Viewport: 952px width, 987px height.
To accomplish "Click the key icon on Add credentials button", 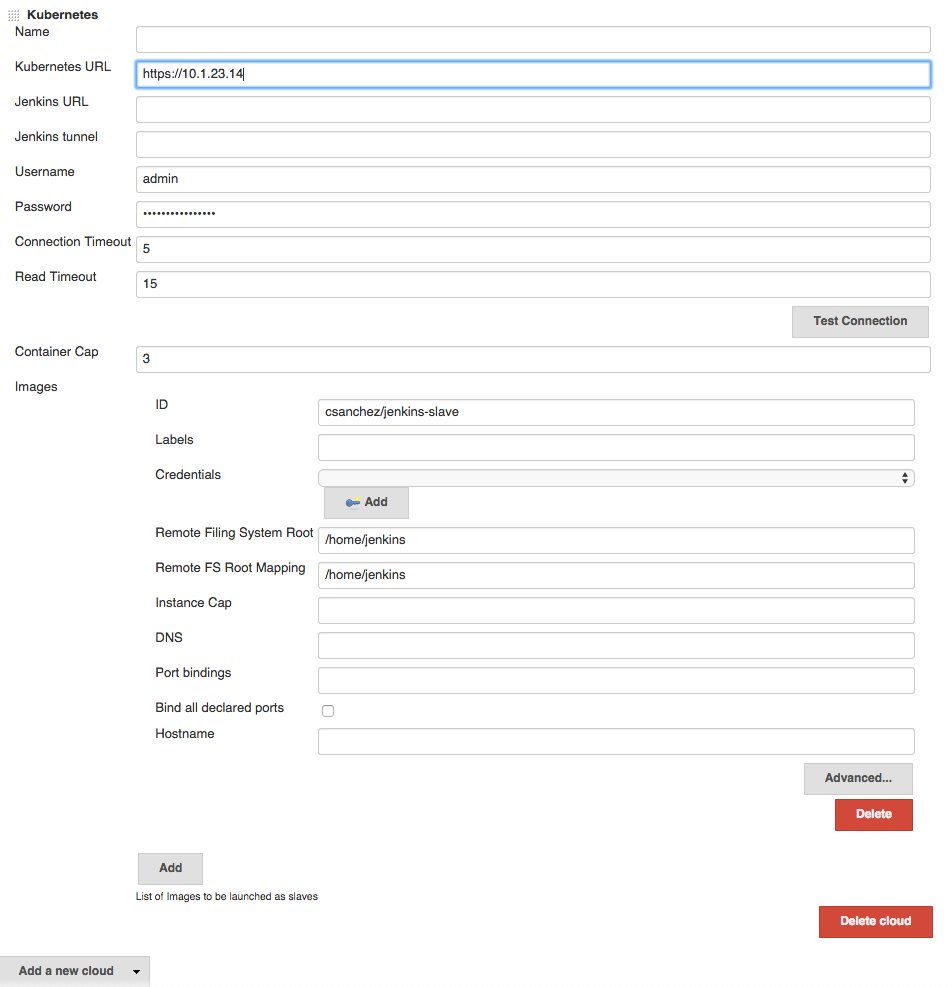I will [x=352, y=502].
